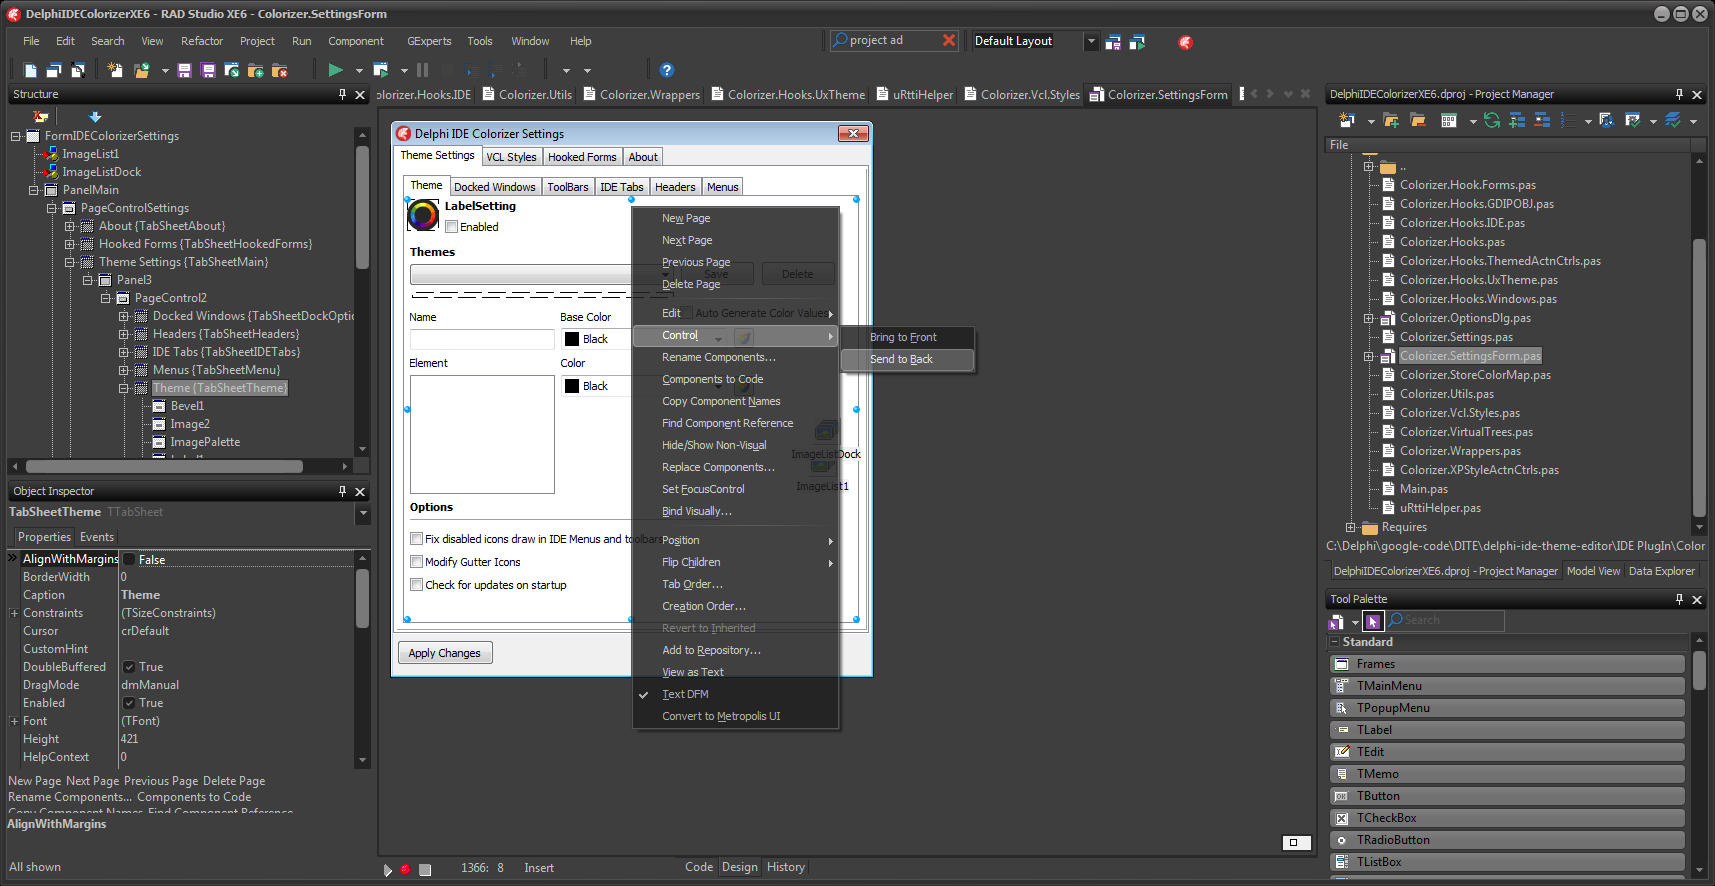
Task: Click Project Manager Add folder icon
Action: [x=1391, y=120]
